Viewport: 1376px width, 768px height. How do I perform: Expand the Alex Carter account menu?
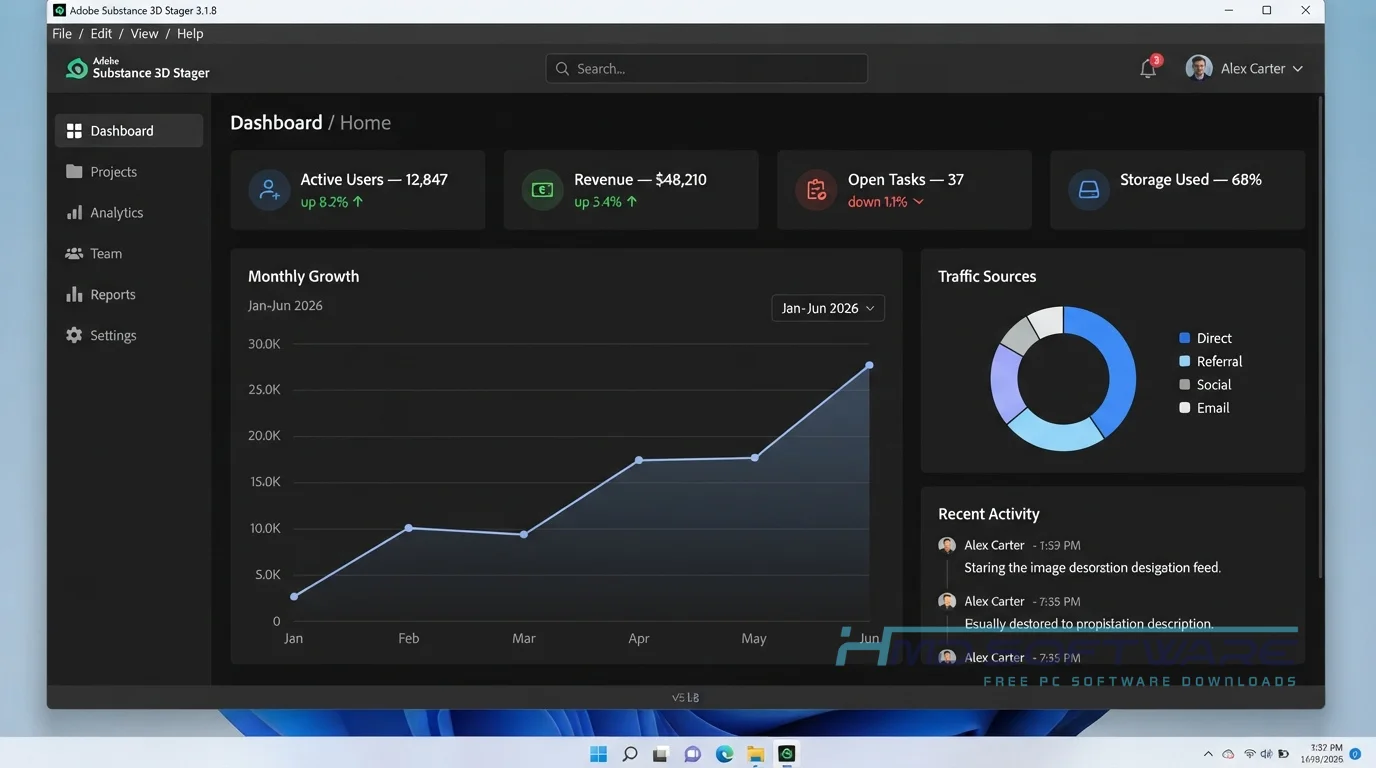1244,69
